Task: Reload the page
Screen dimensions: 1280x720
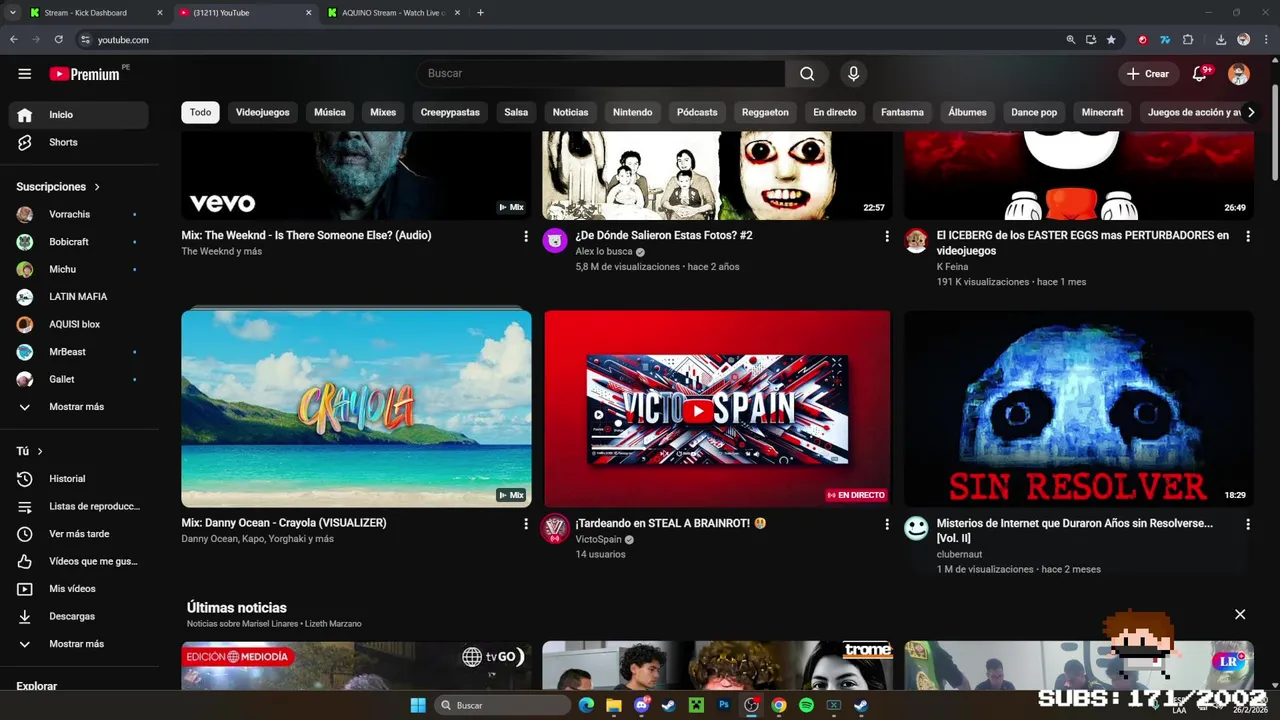Action: point(59,40)
